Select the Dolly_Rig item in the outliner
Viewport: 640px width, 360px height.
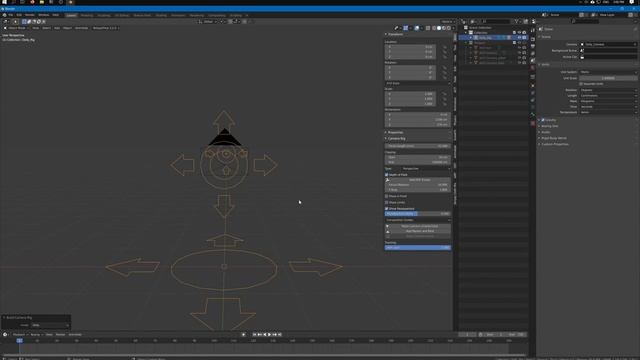485,38
